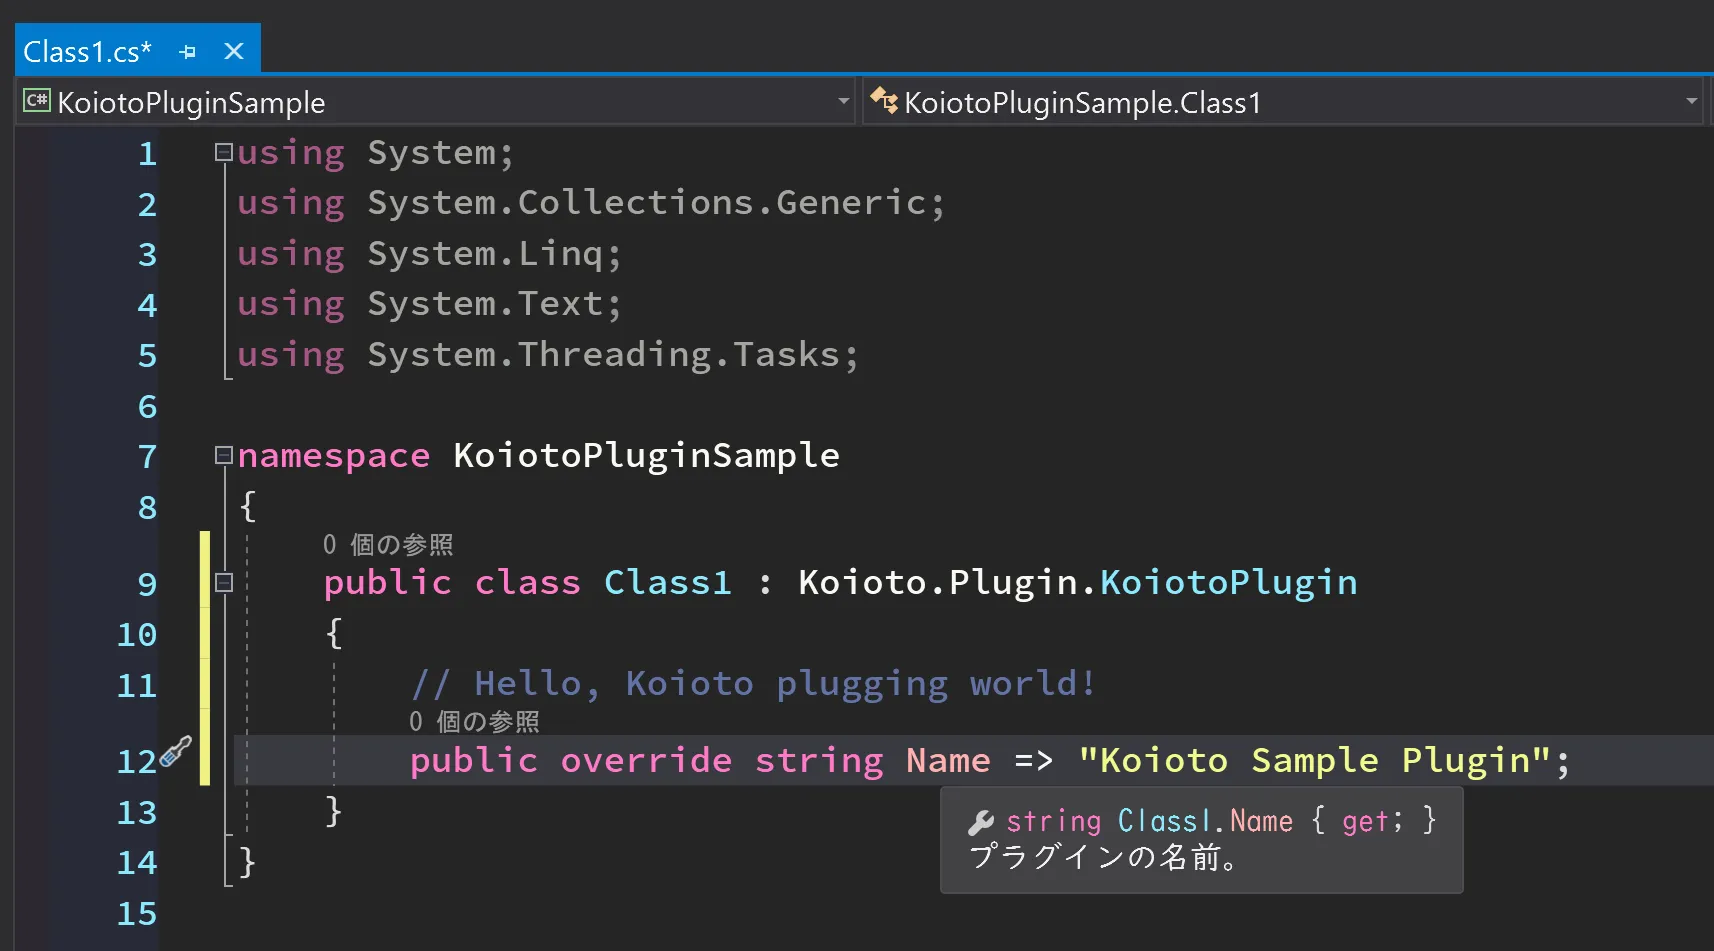Click the wrench icon in the tooltip
1714x951 pixels.
point(981,822)
